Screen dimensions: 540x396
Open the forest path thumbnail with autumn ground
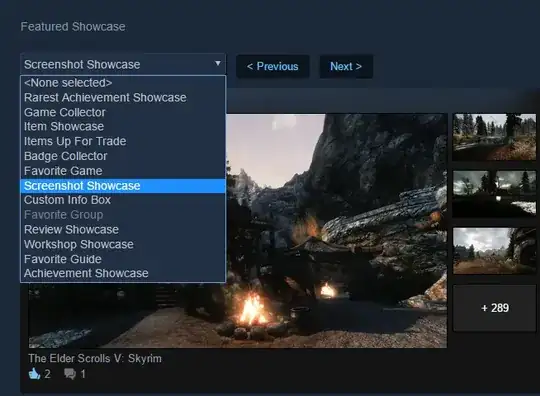tap(495, 137)
